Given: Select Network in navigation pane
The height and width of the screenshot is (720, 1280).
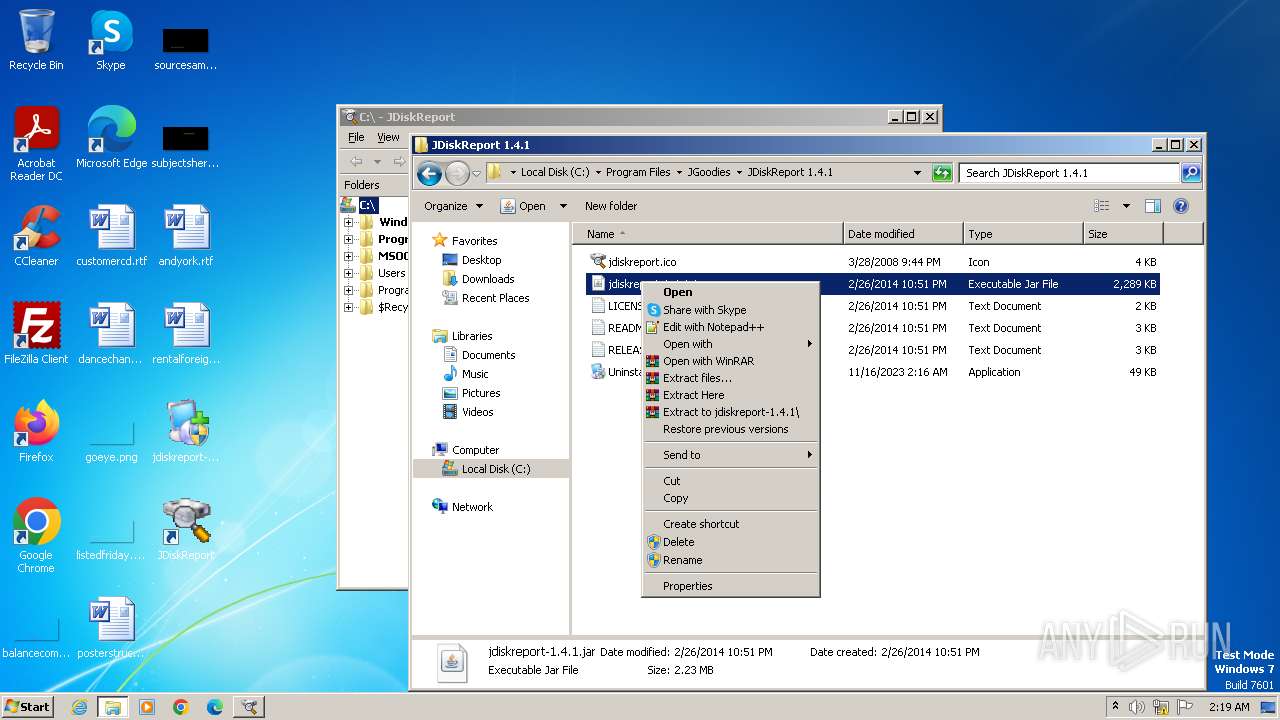Looking at the screenshot, I should pyautogui.click(x=472, y=507).
